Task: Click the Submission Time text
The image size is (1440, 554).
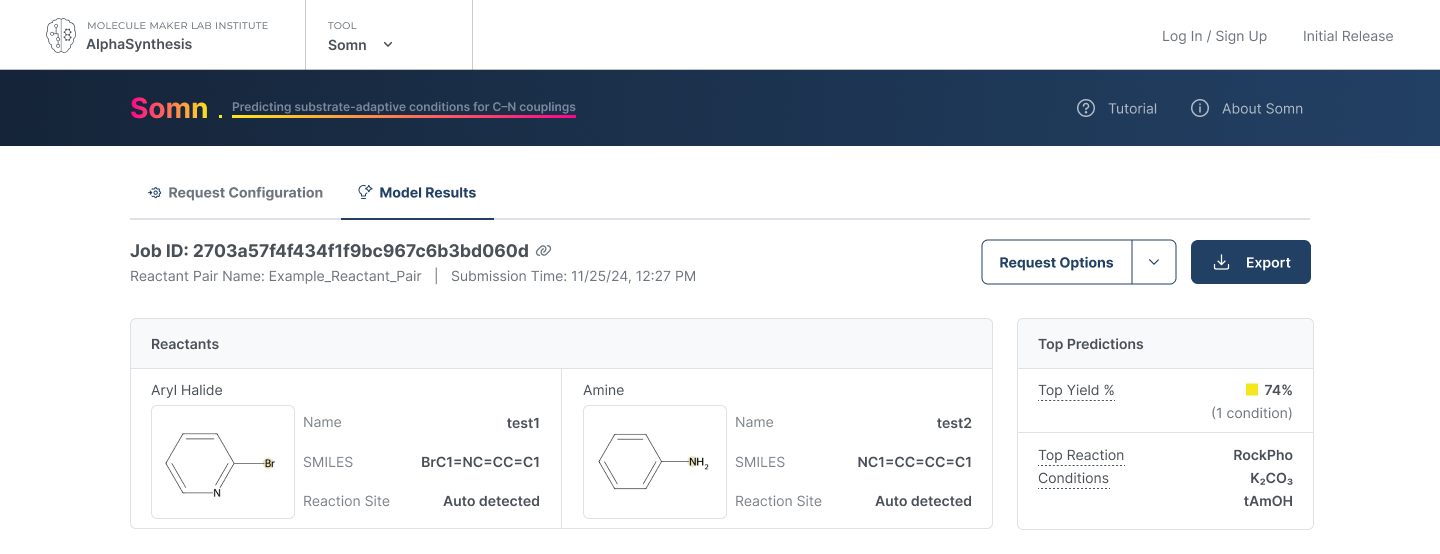Action: pos(573,276)
